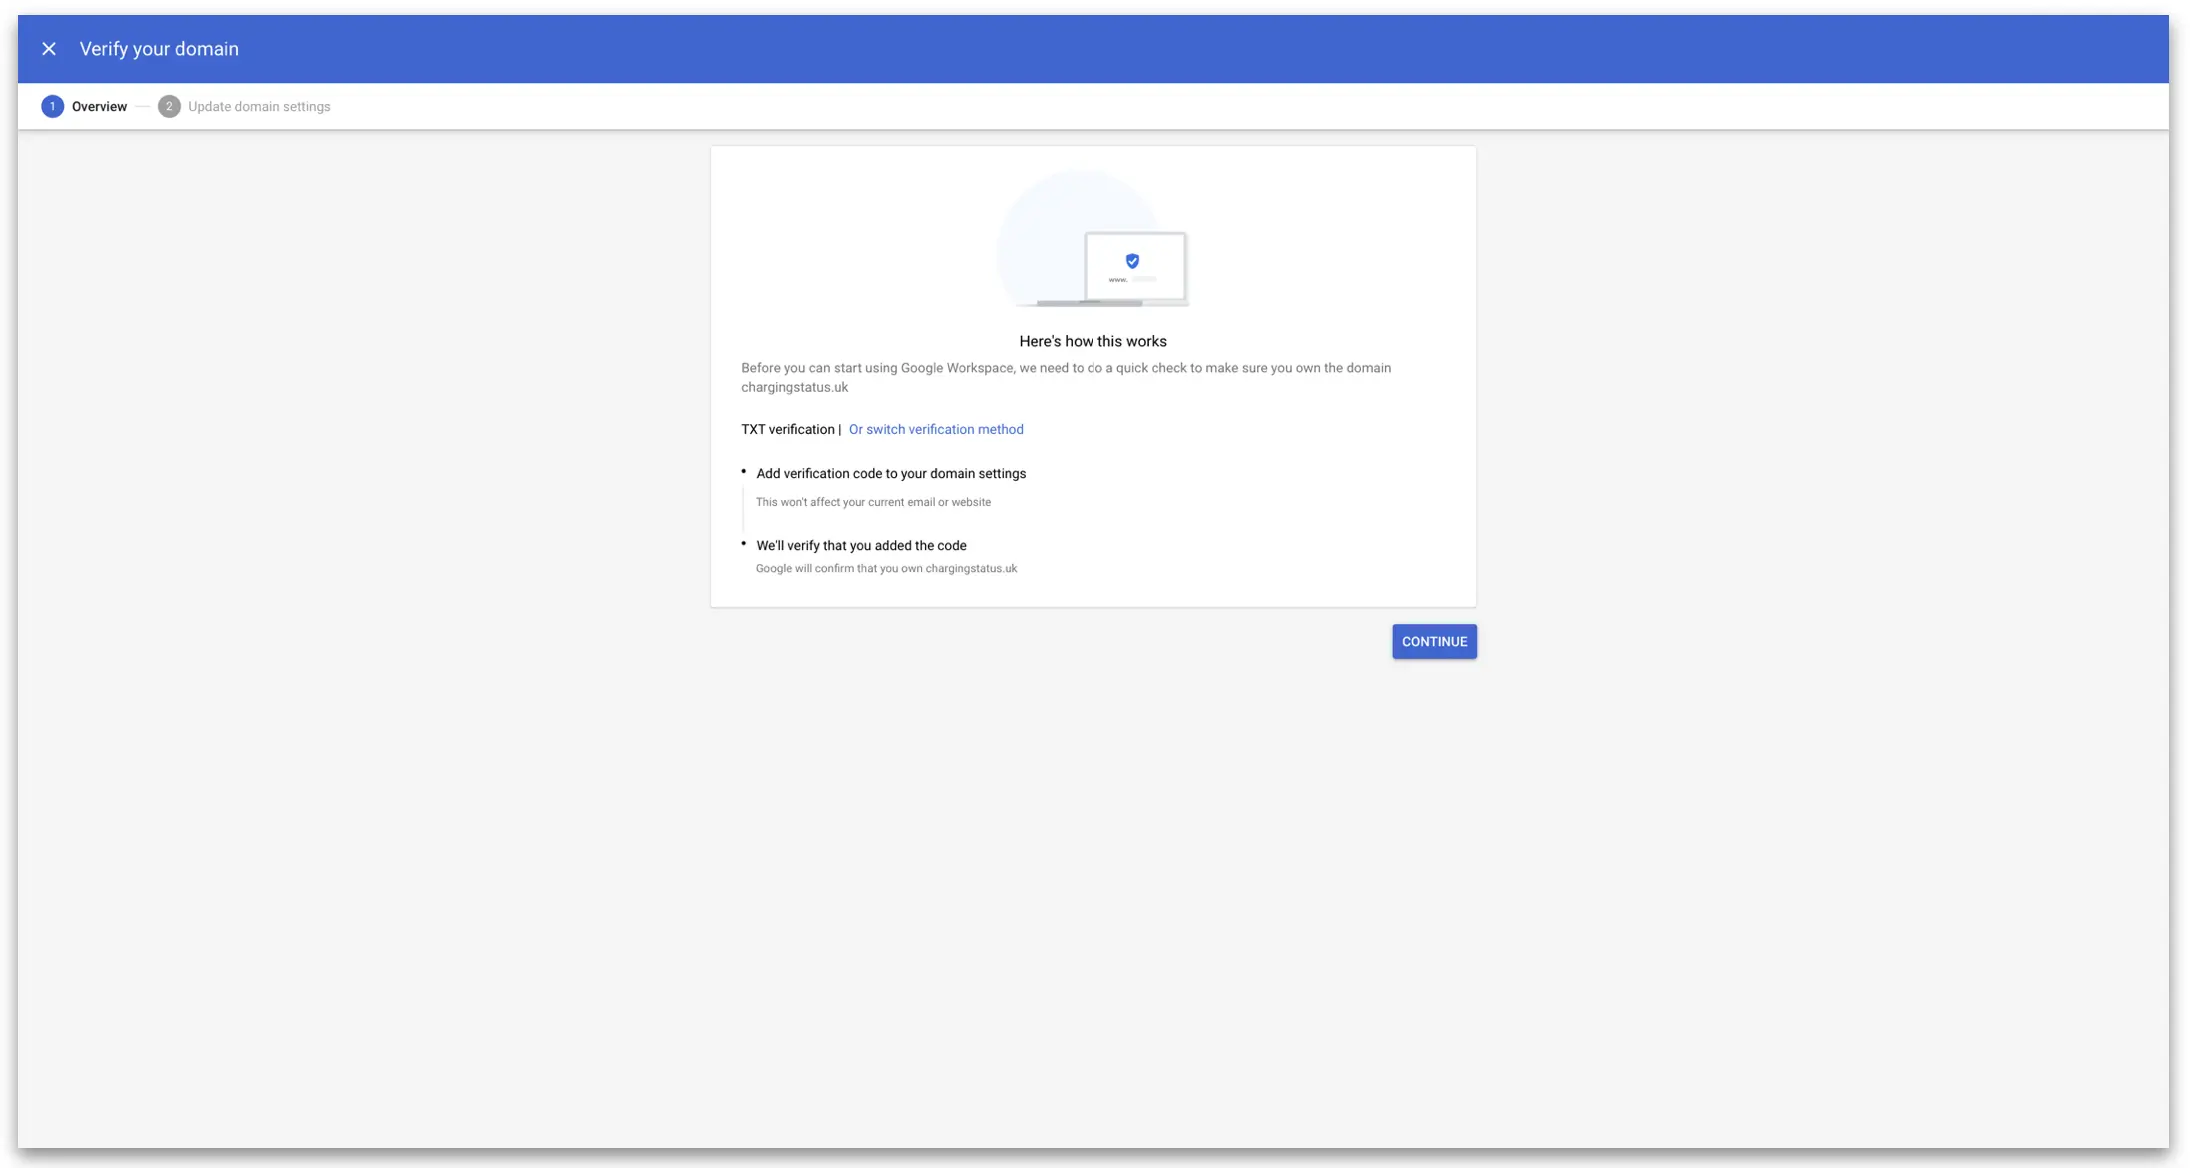This screenshot has height=1168, width=2190.
Task: Click Add verification code to your domain settings
Action: click(x=891, y=473)
